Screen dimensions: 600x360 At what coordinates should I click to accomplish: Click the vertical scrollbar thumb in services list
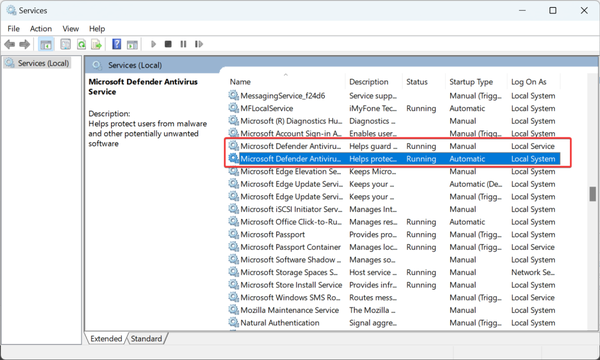(x=592, y=194)
